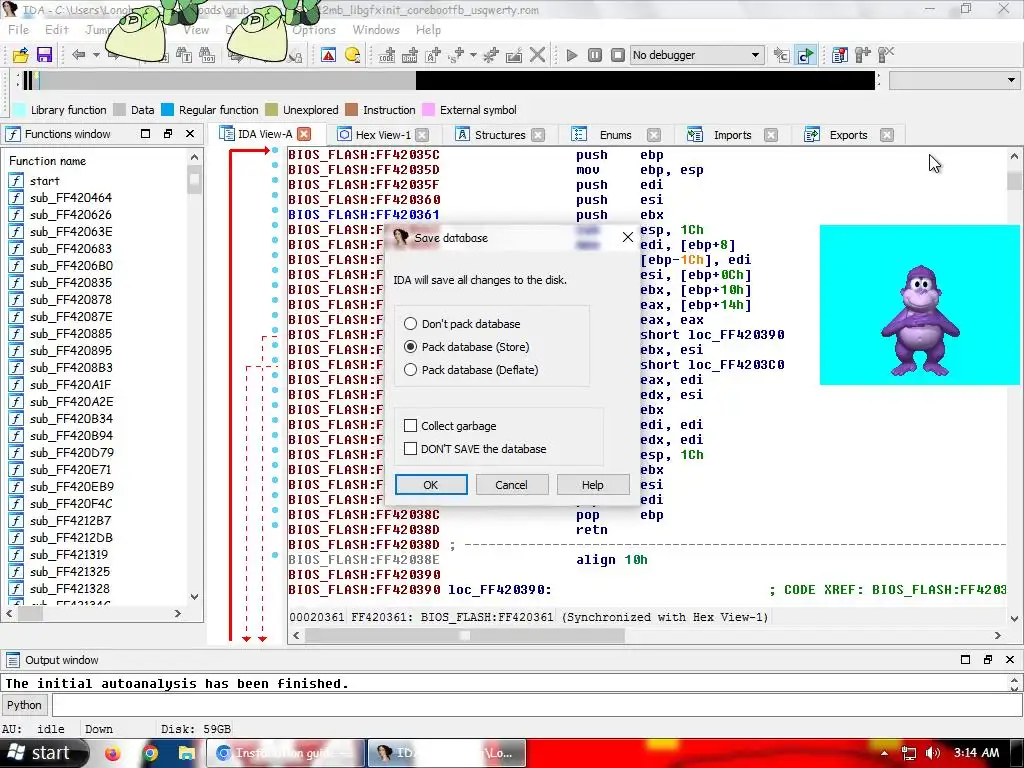Convert to string with the toolbar icon

pyautogui.click(x=433, y=56)
